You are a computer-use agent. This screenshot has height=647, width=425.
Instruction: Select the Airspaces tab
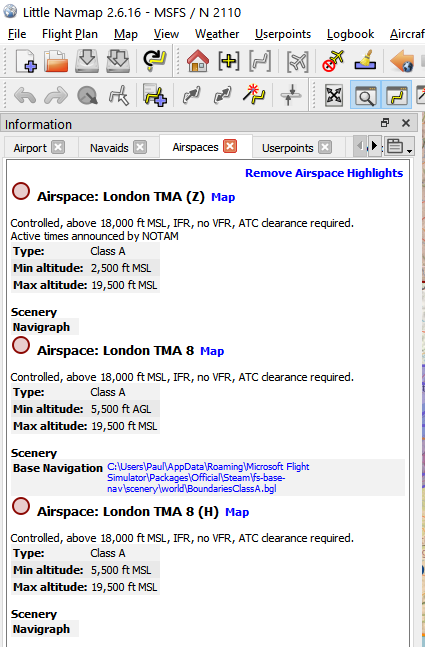pos(205,147)
